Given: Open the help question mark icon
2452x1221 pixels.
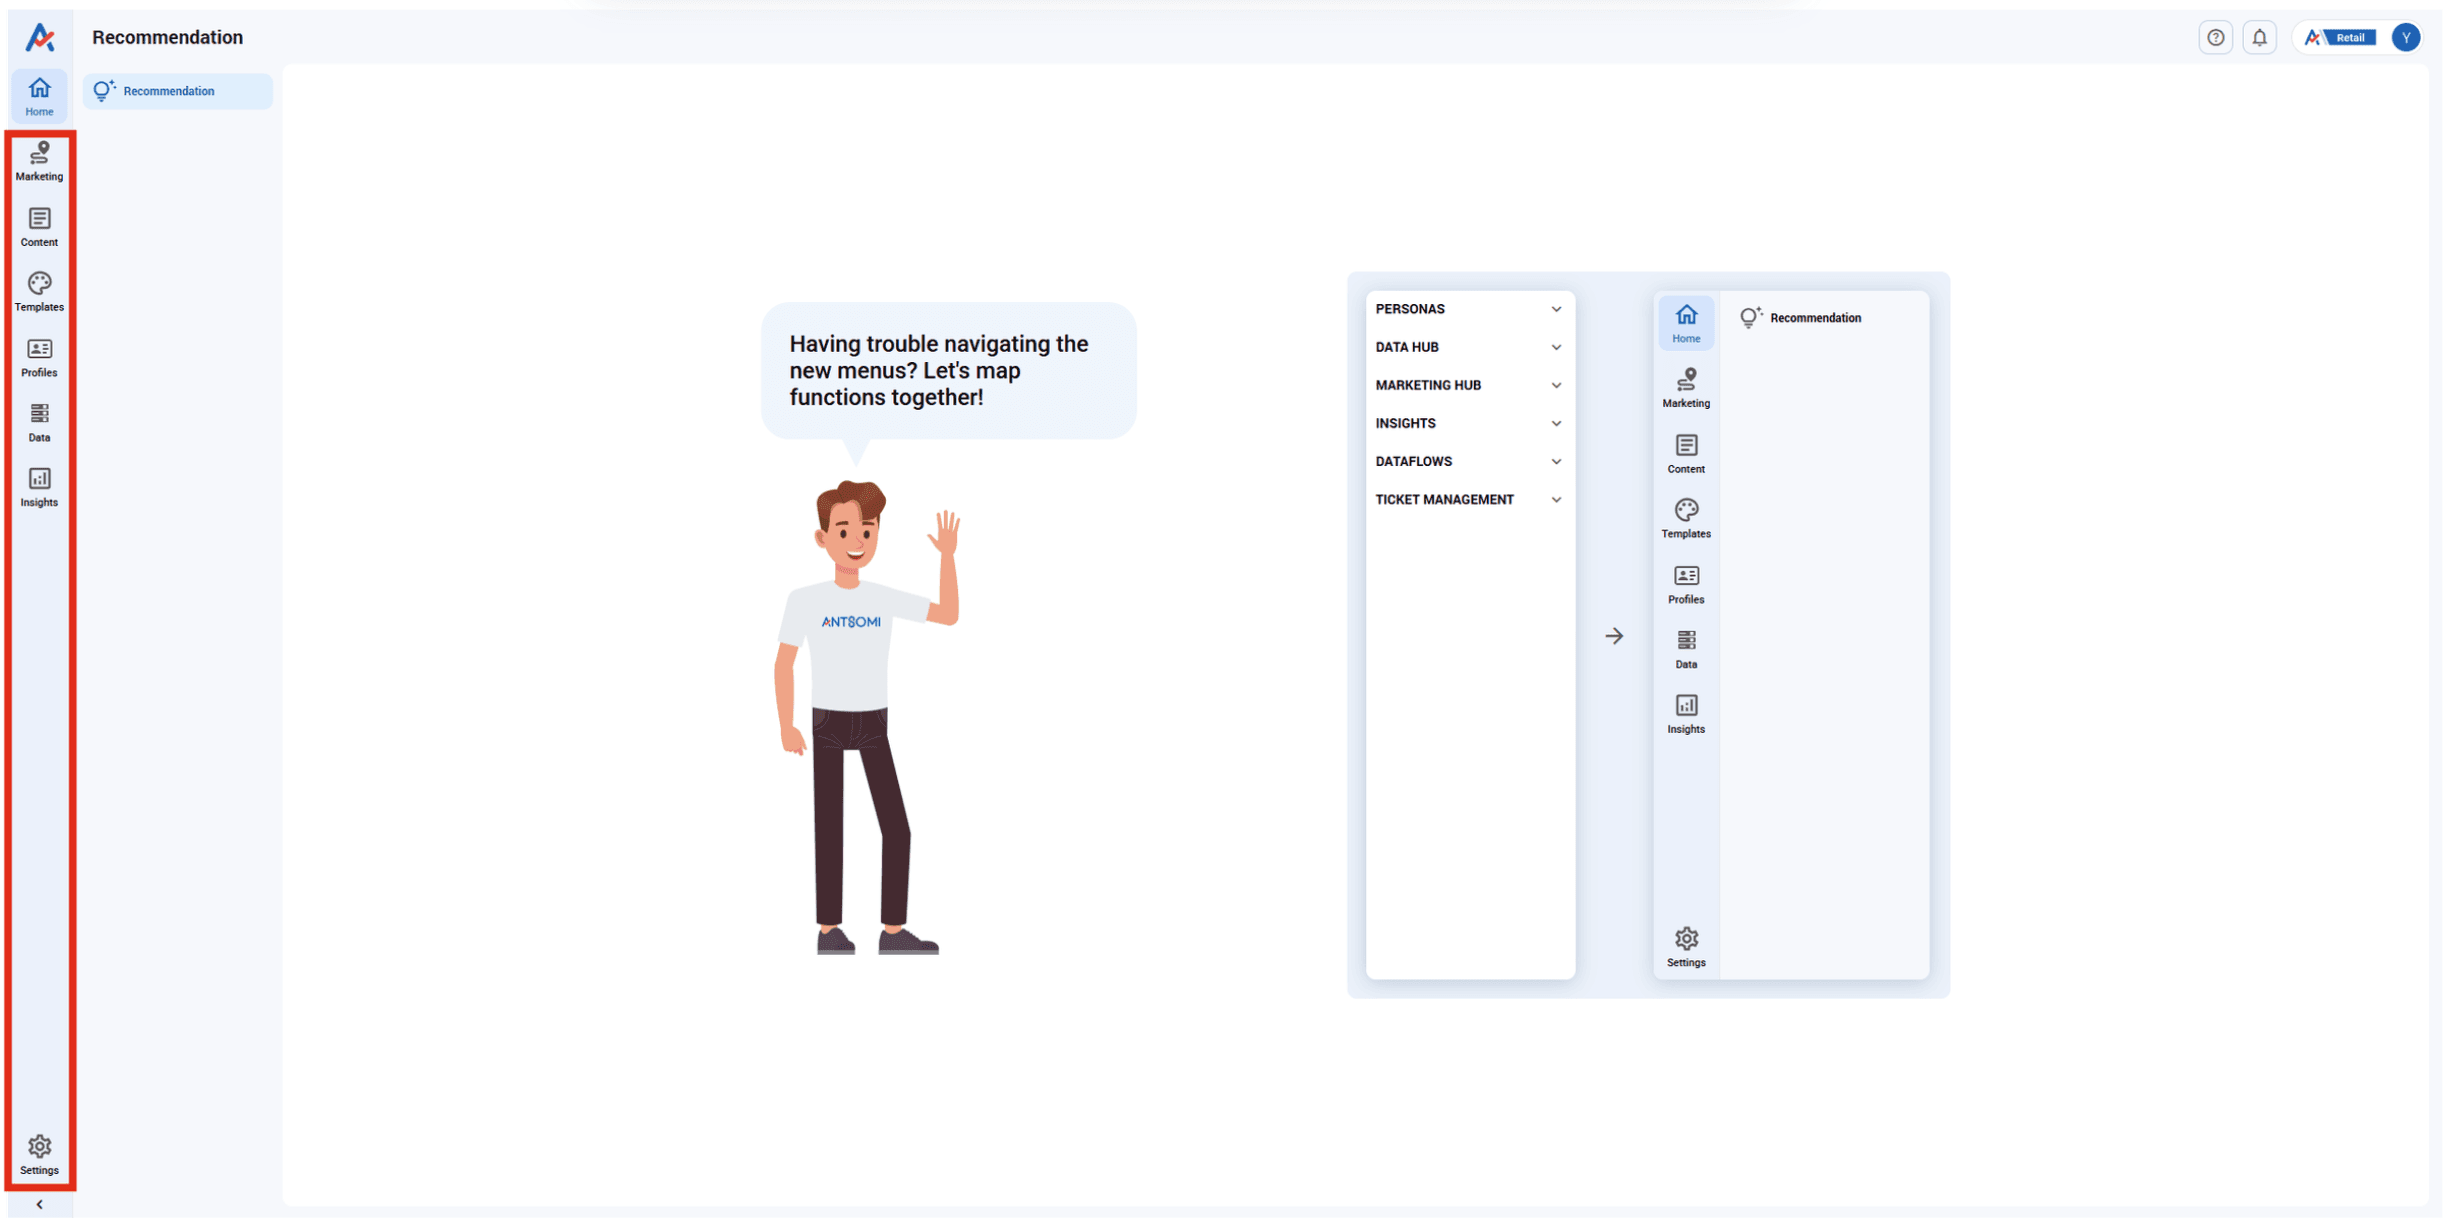Looking at the screenshot, I should 2215,37.
